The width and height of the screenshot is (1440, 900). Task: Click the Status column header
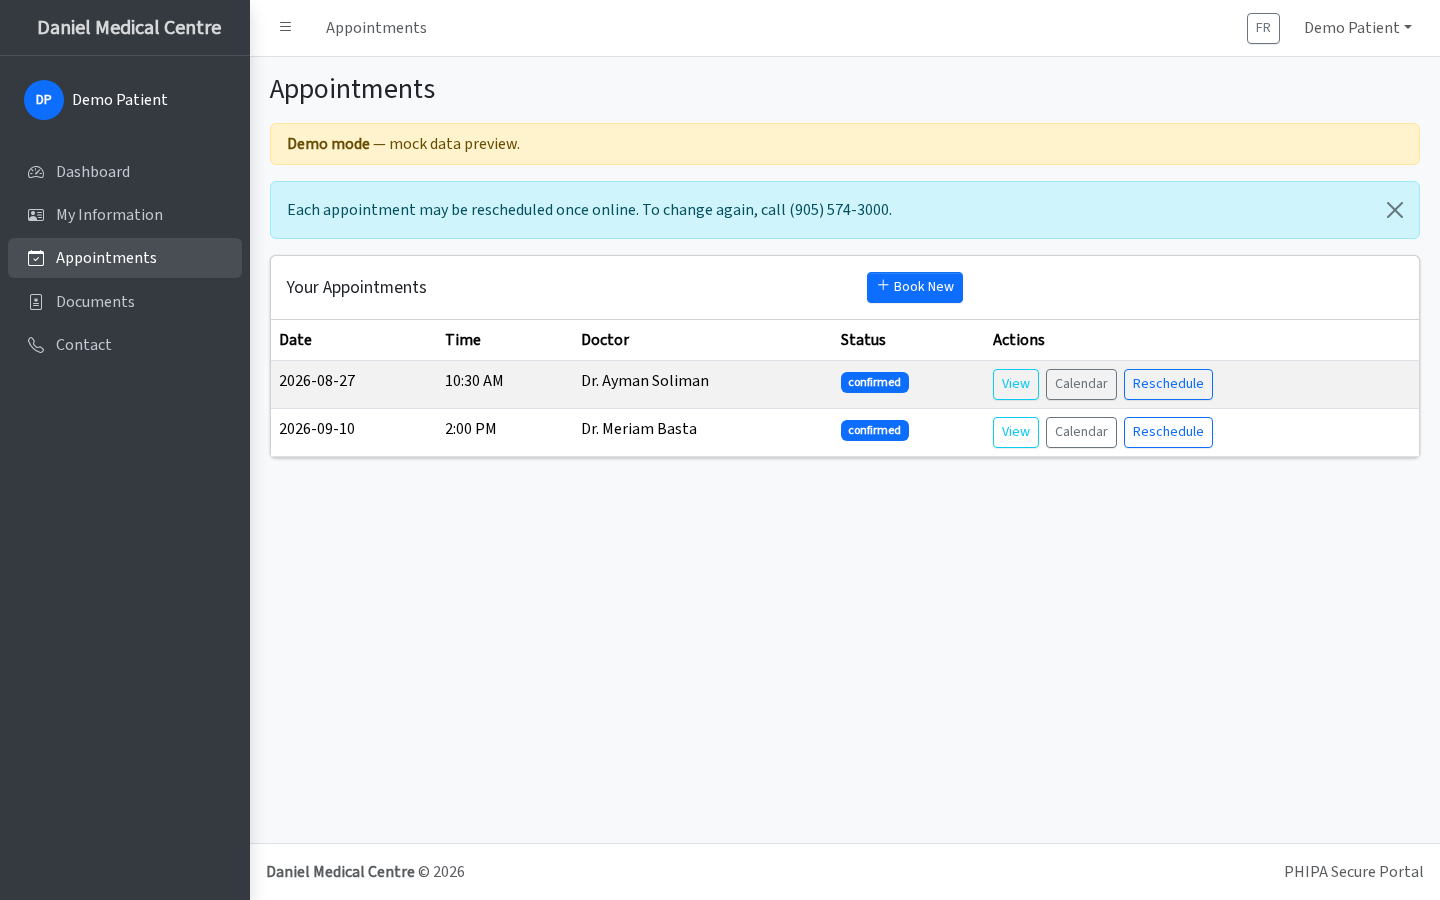863,340
